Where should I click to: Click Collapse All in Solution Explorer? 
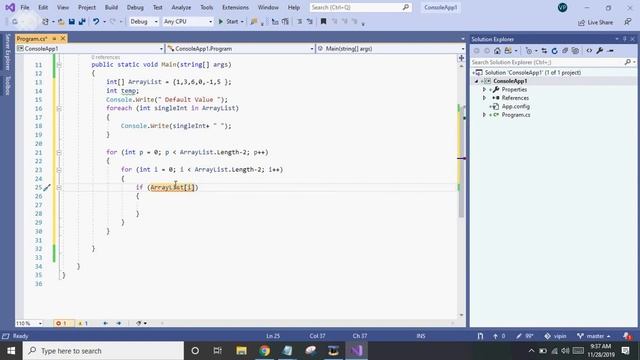pos(565,51)
